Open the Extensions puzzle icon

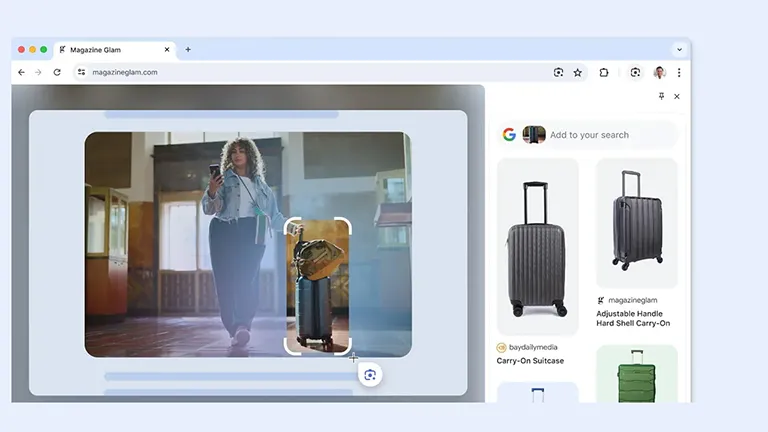click(604, 72)
